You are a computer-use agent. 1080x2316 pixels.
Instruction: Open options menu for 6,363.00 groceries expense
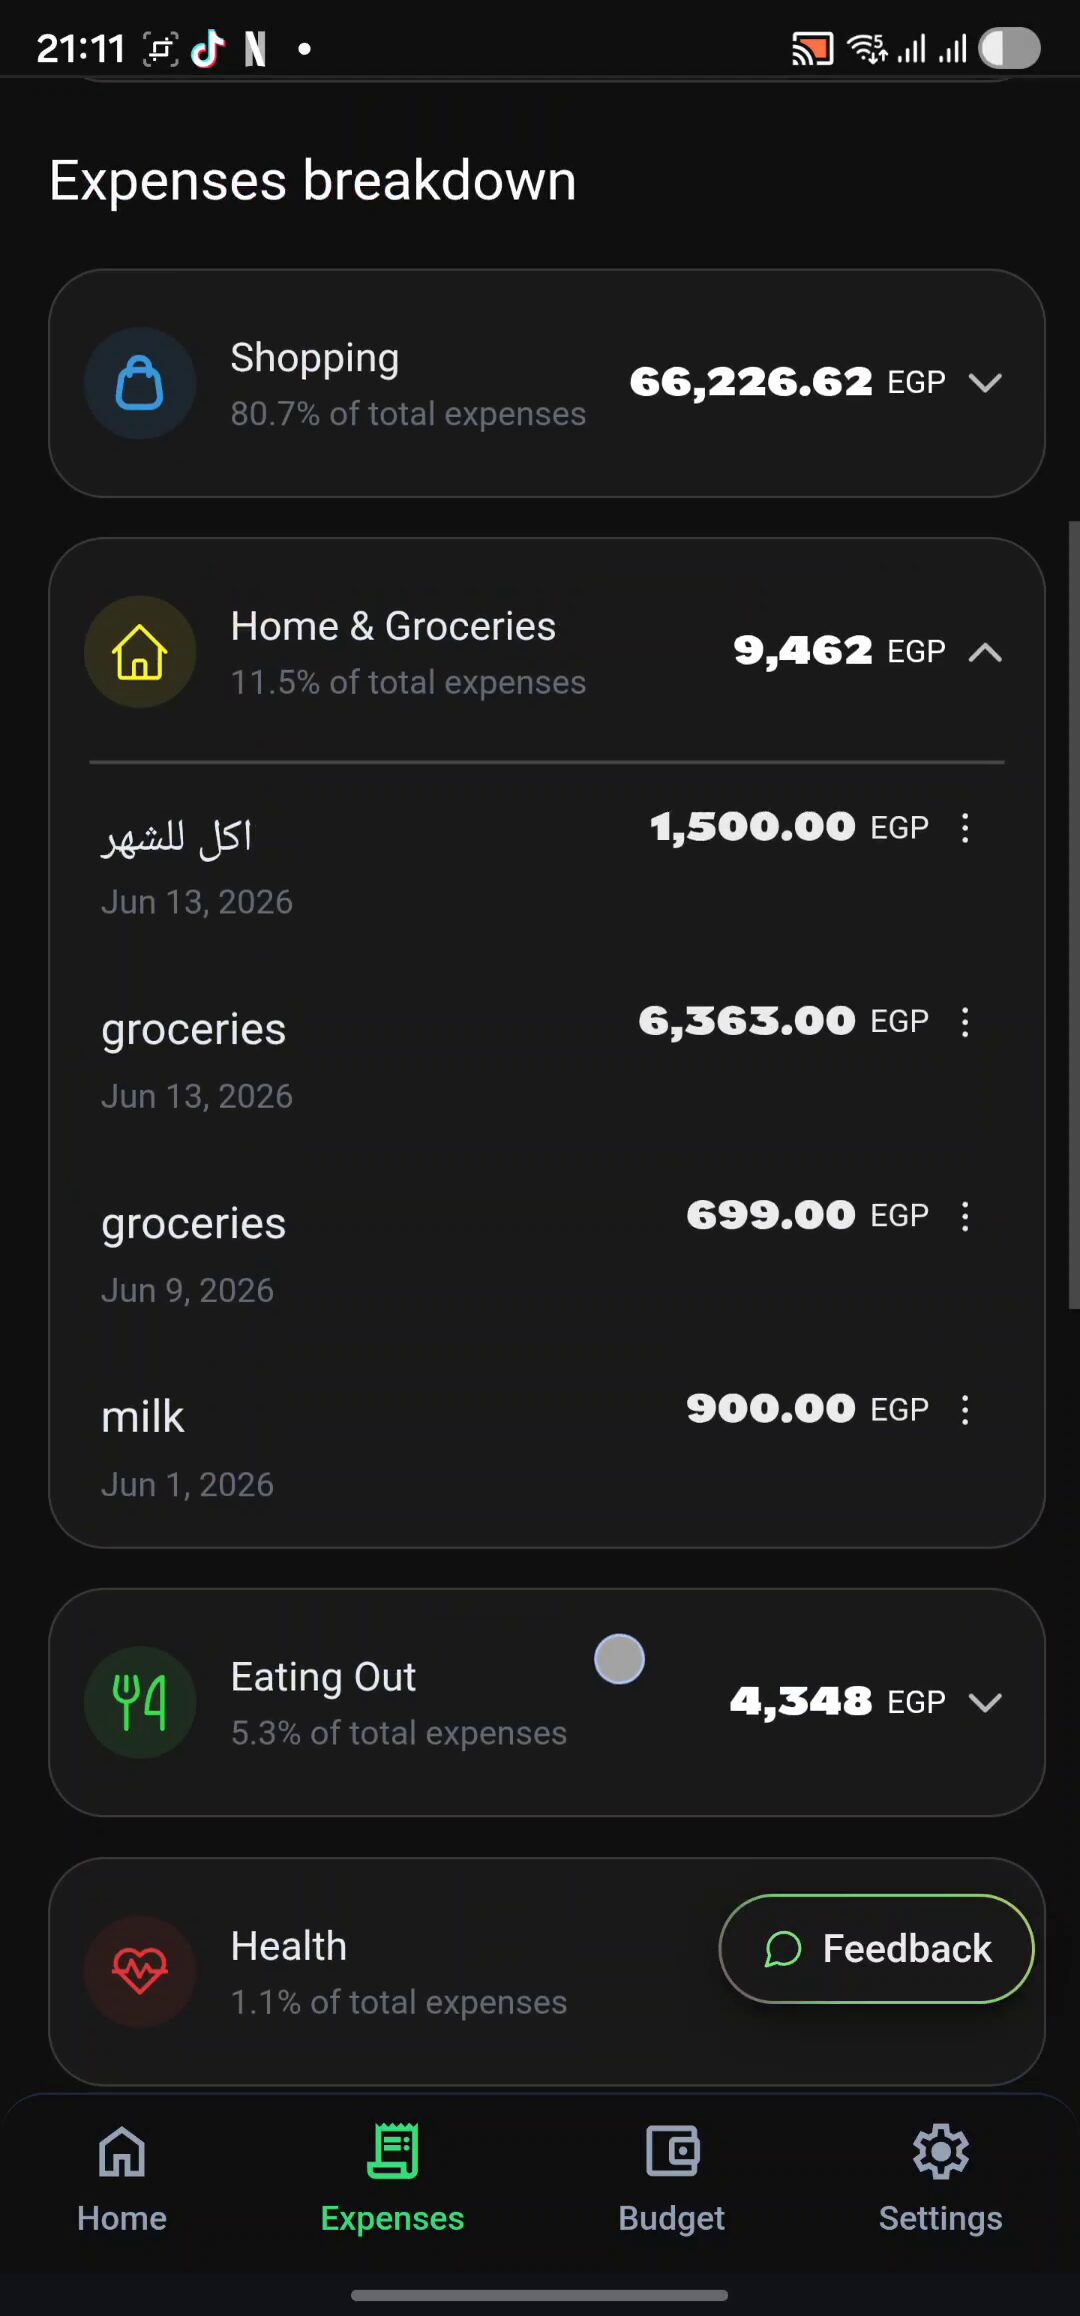[965, 1022]
